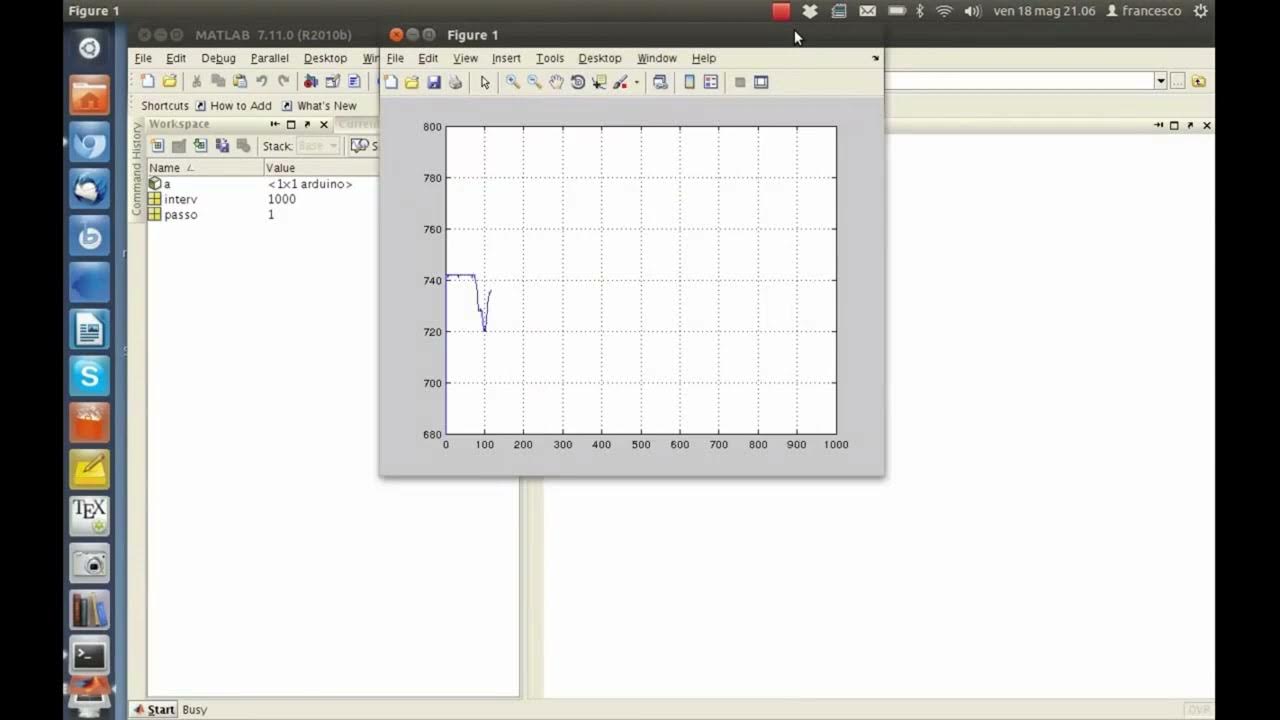Viewport: 1280px width, 720px height.
Task: Save the figure with floppy icon
Action: pyautogui.click(x=434, y=82)
